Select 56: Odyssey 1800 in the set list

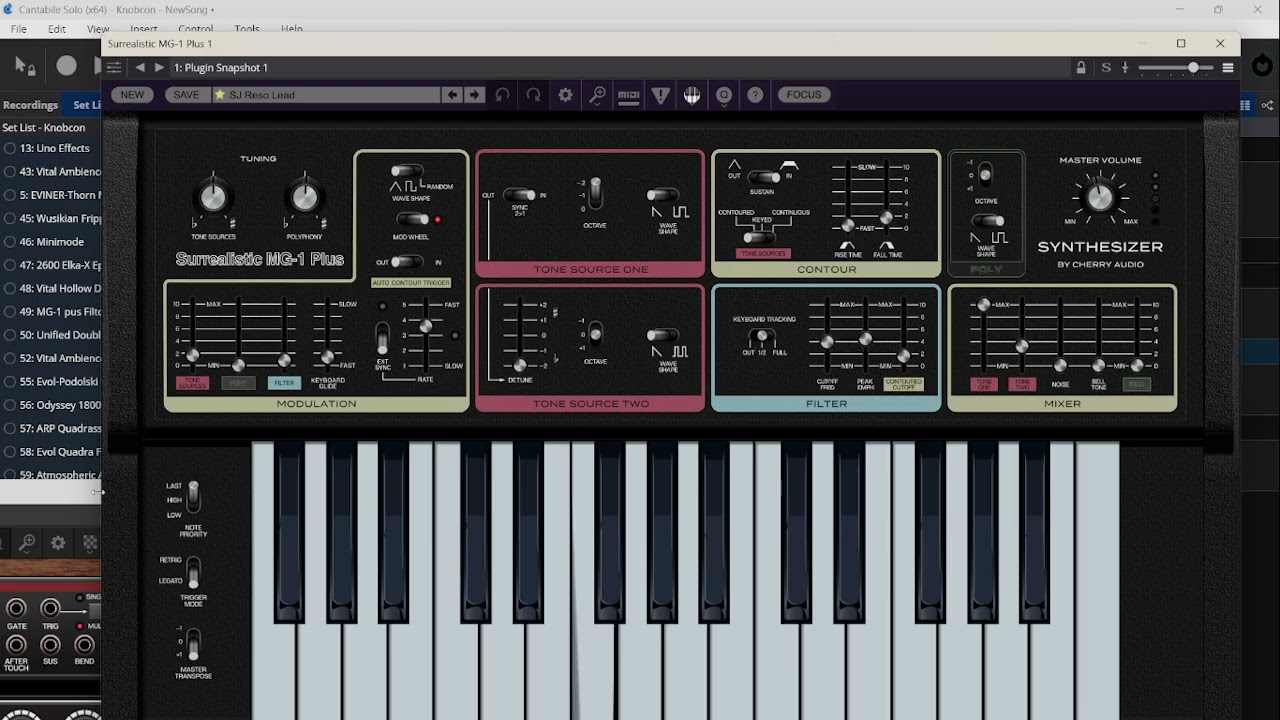(x=51, y=405)
